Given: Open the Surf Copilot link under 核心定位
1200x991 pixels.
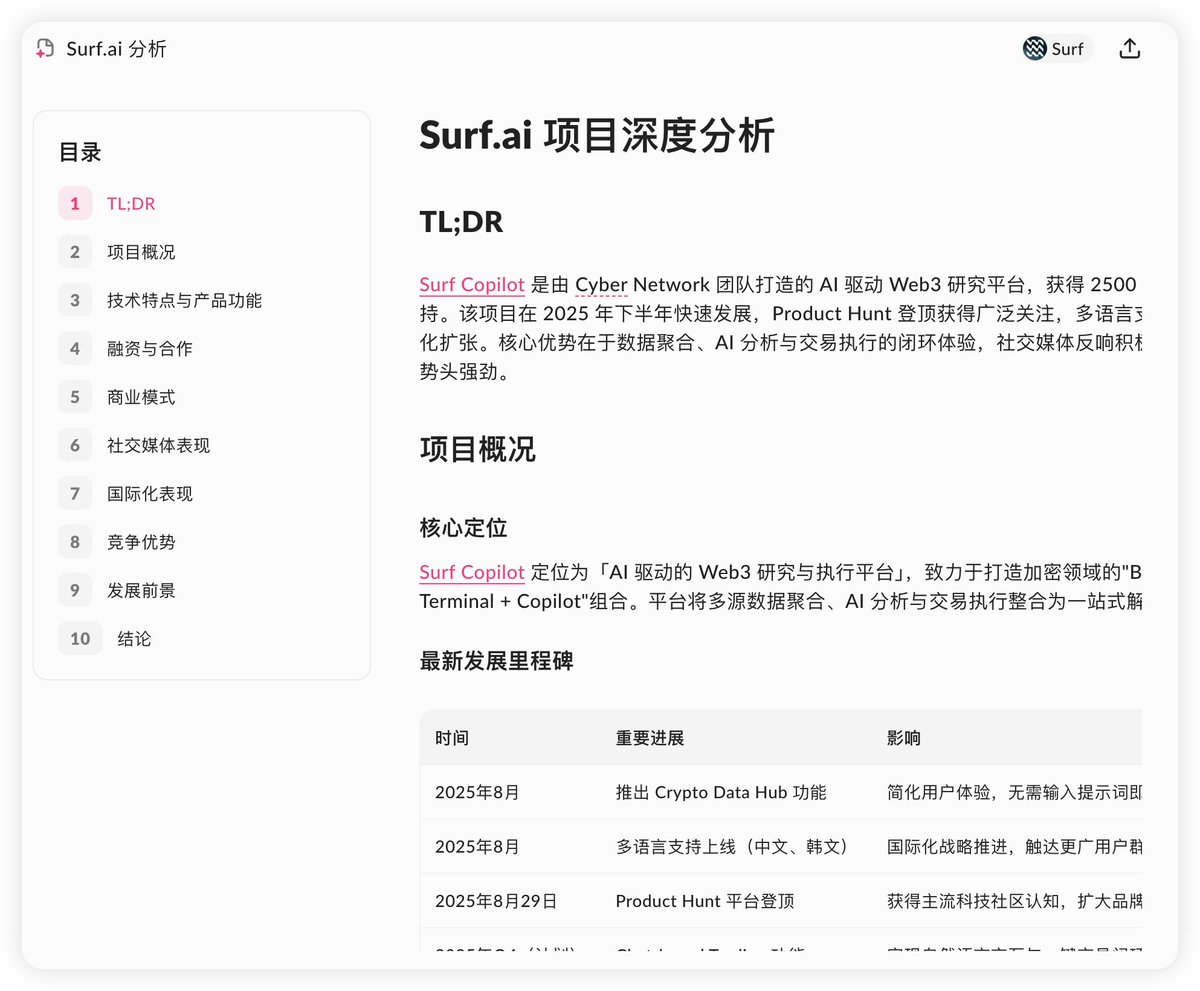Looking at the screenshot, I should [x=471, y=572].
